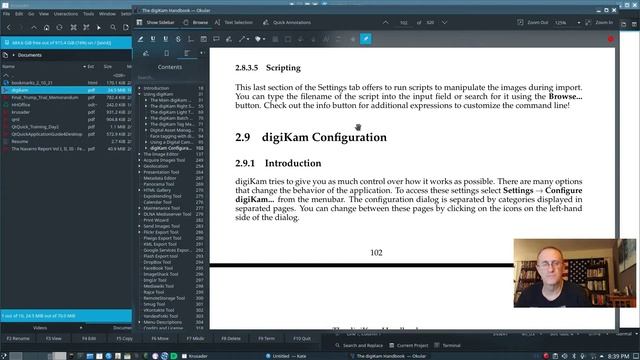Click the page number field showing 102
Viewport: 640px width, 360px height.
click(404, 23)
